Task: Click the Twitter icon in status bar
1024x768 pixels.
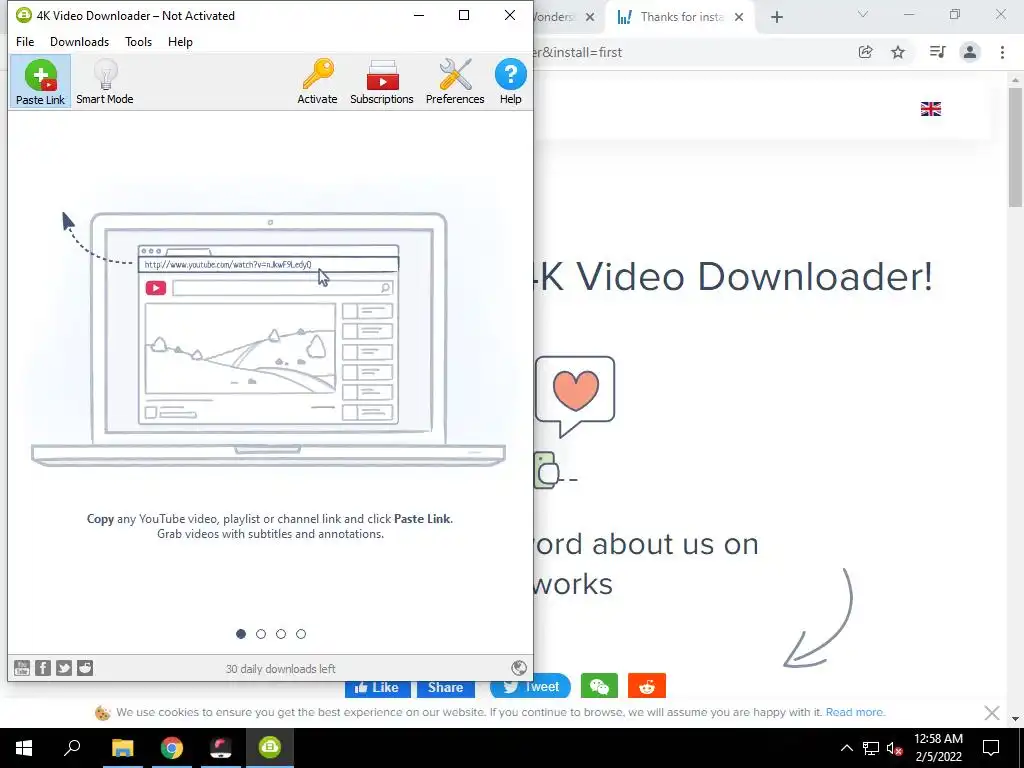Action: [64, 667]
